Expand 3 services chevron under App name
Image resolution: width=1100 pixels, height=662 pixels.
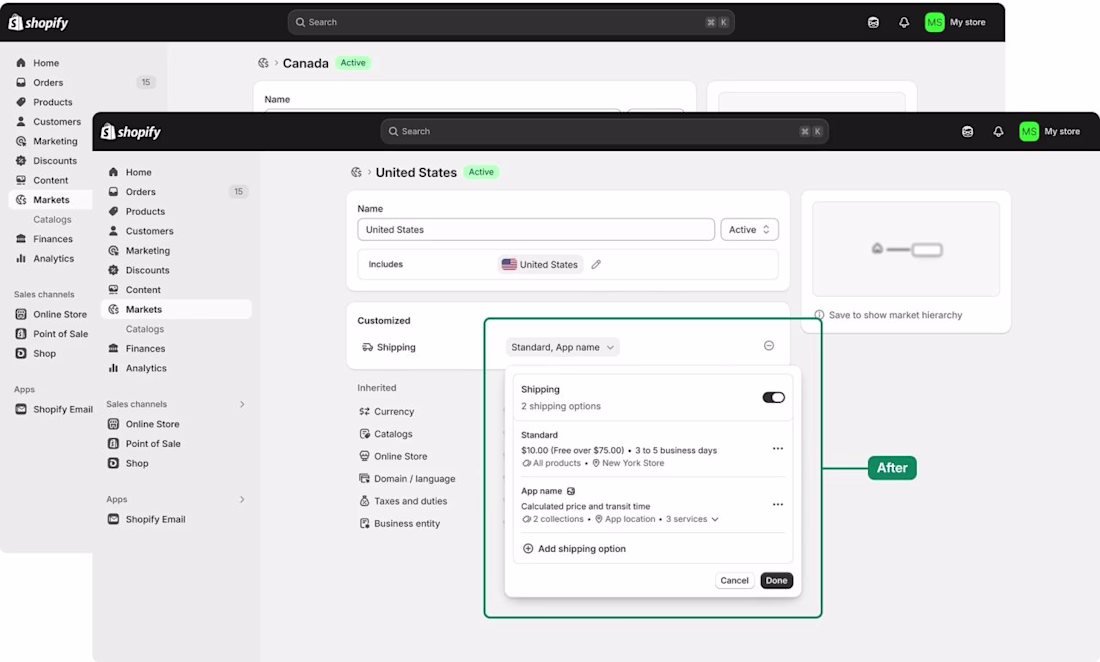715,520
